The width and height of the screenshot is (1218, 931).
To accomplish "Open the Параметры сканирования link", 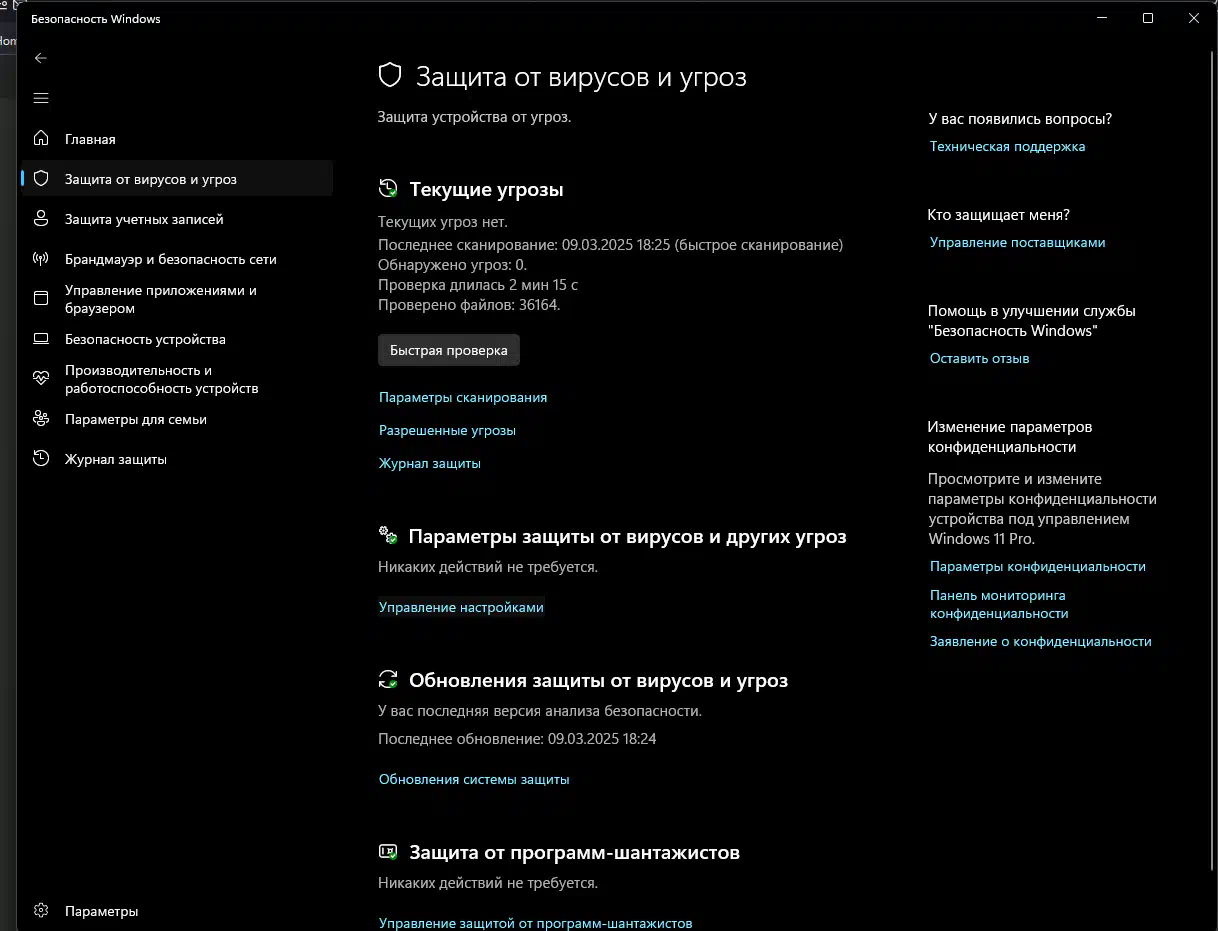I will click(x=463, y=397).
